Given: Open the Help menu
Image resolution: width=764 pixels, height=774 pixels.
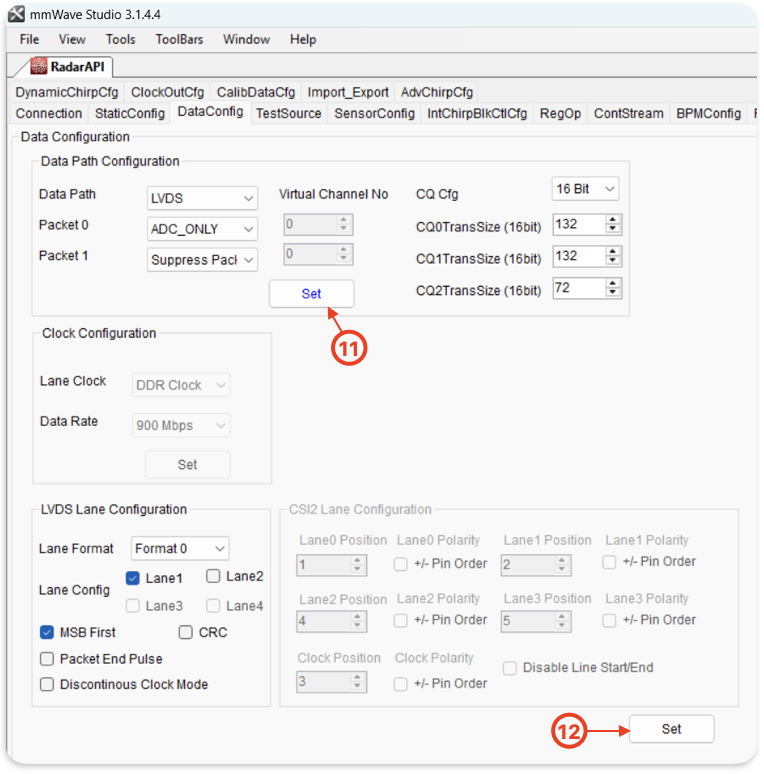Looking at the screenshot, I should coord(303,39).
